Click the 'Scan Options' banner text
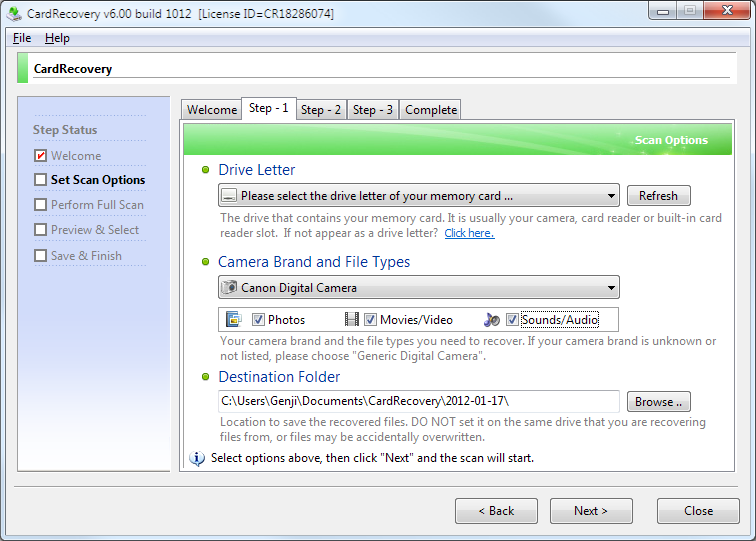 pyautogui.click(x=671, y=140)
